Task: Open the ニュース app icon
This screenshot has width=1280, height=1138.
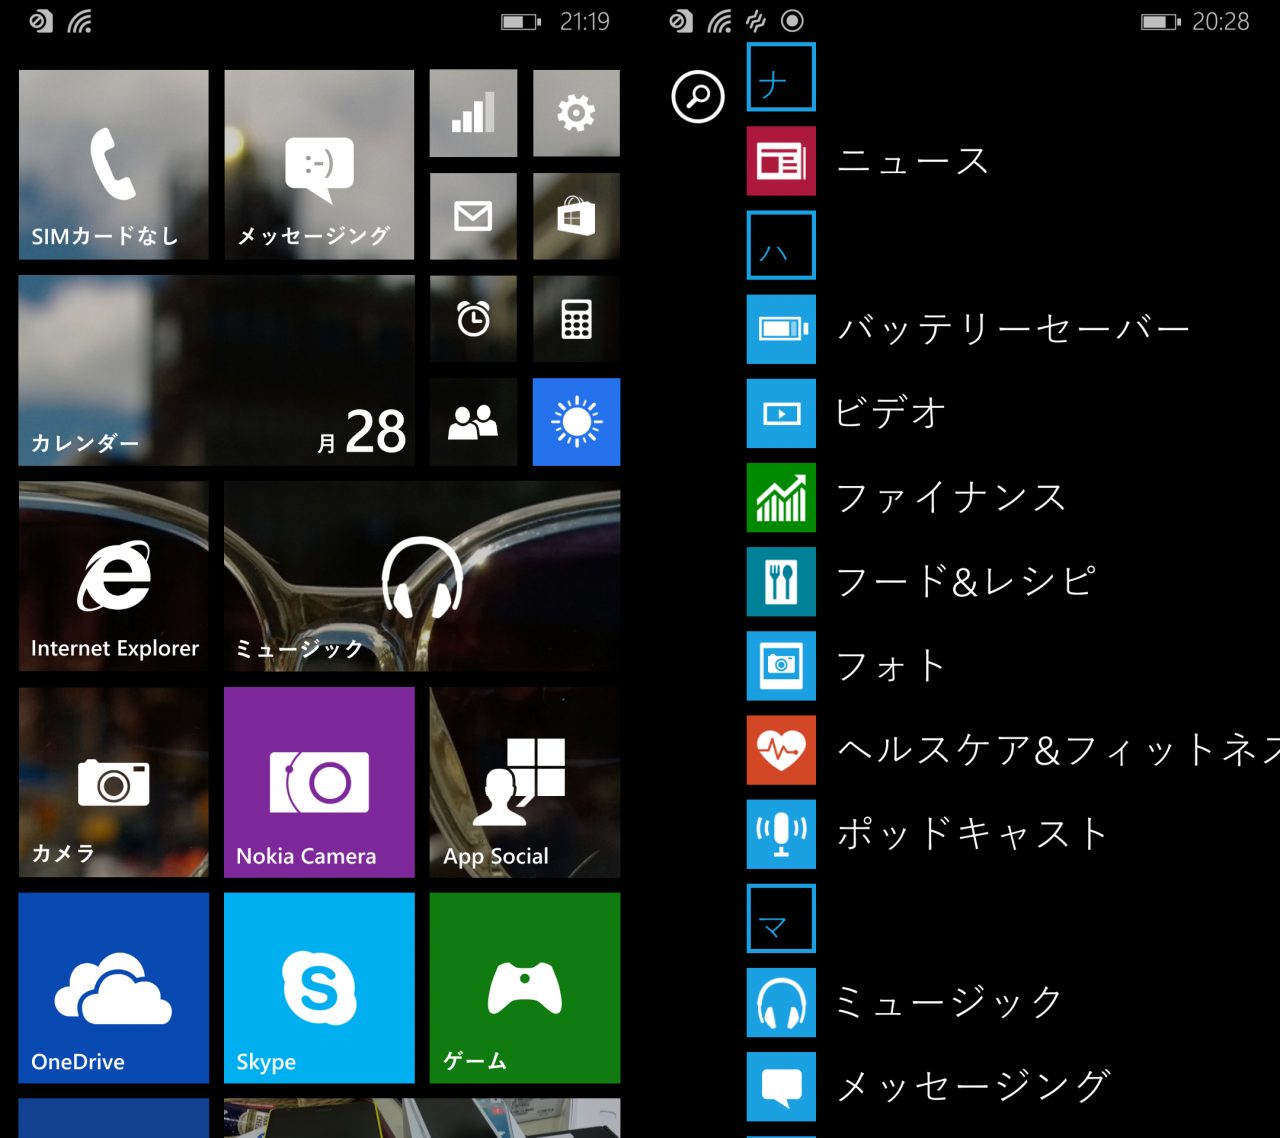Action: (781, 161)
